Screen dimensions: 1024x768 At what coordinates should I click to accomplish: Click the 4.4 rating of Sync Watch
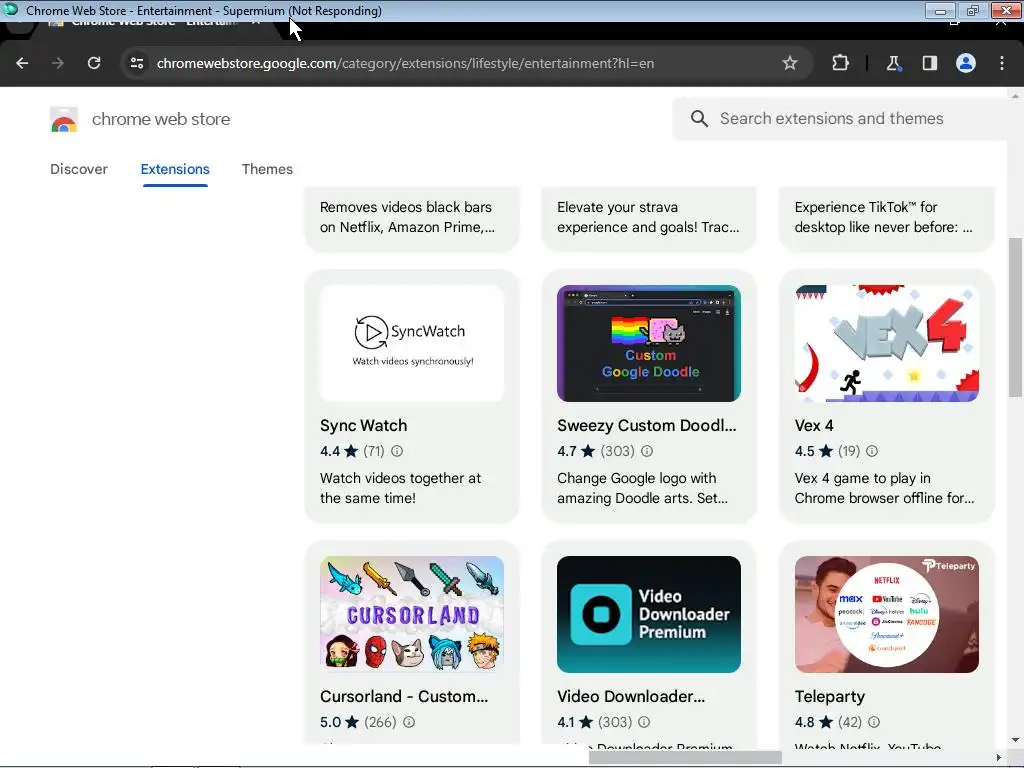coord(330,451)
